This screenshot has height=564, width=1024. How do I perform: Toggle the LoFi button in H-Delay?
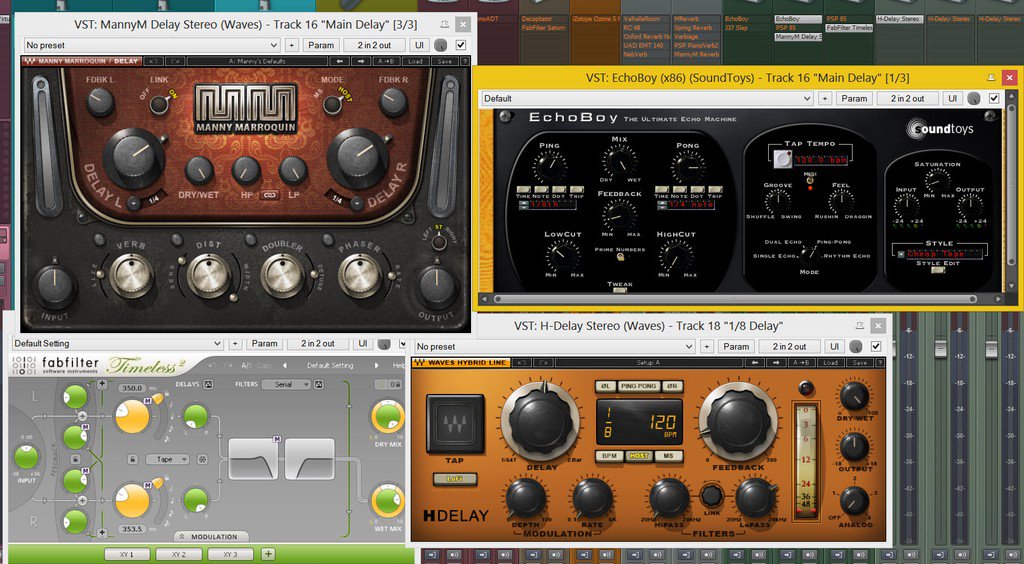tap(455, 479)
